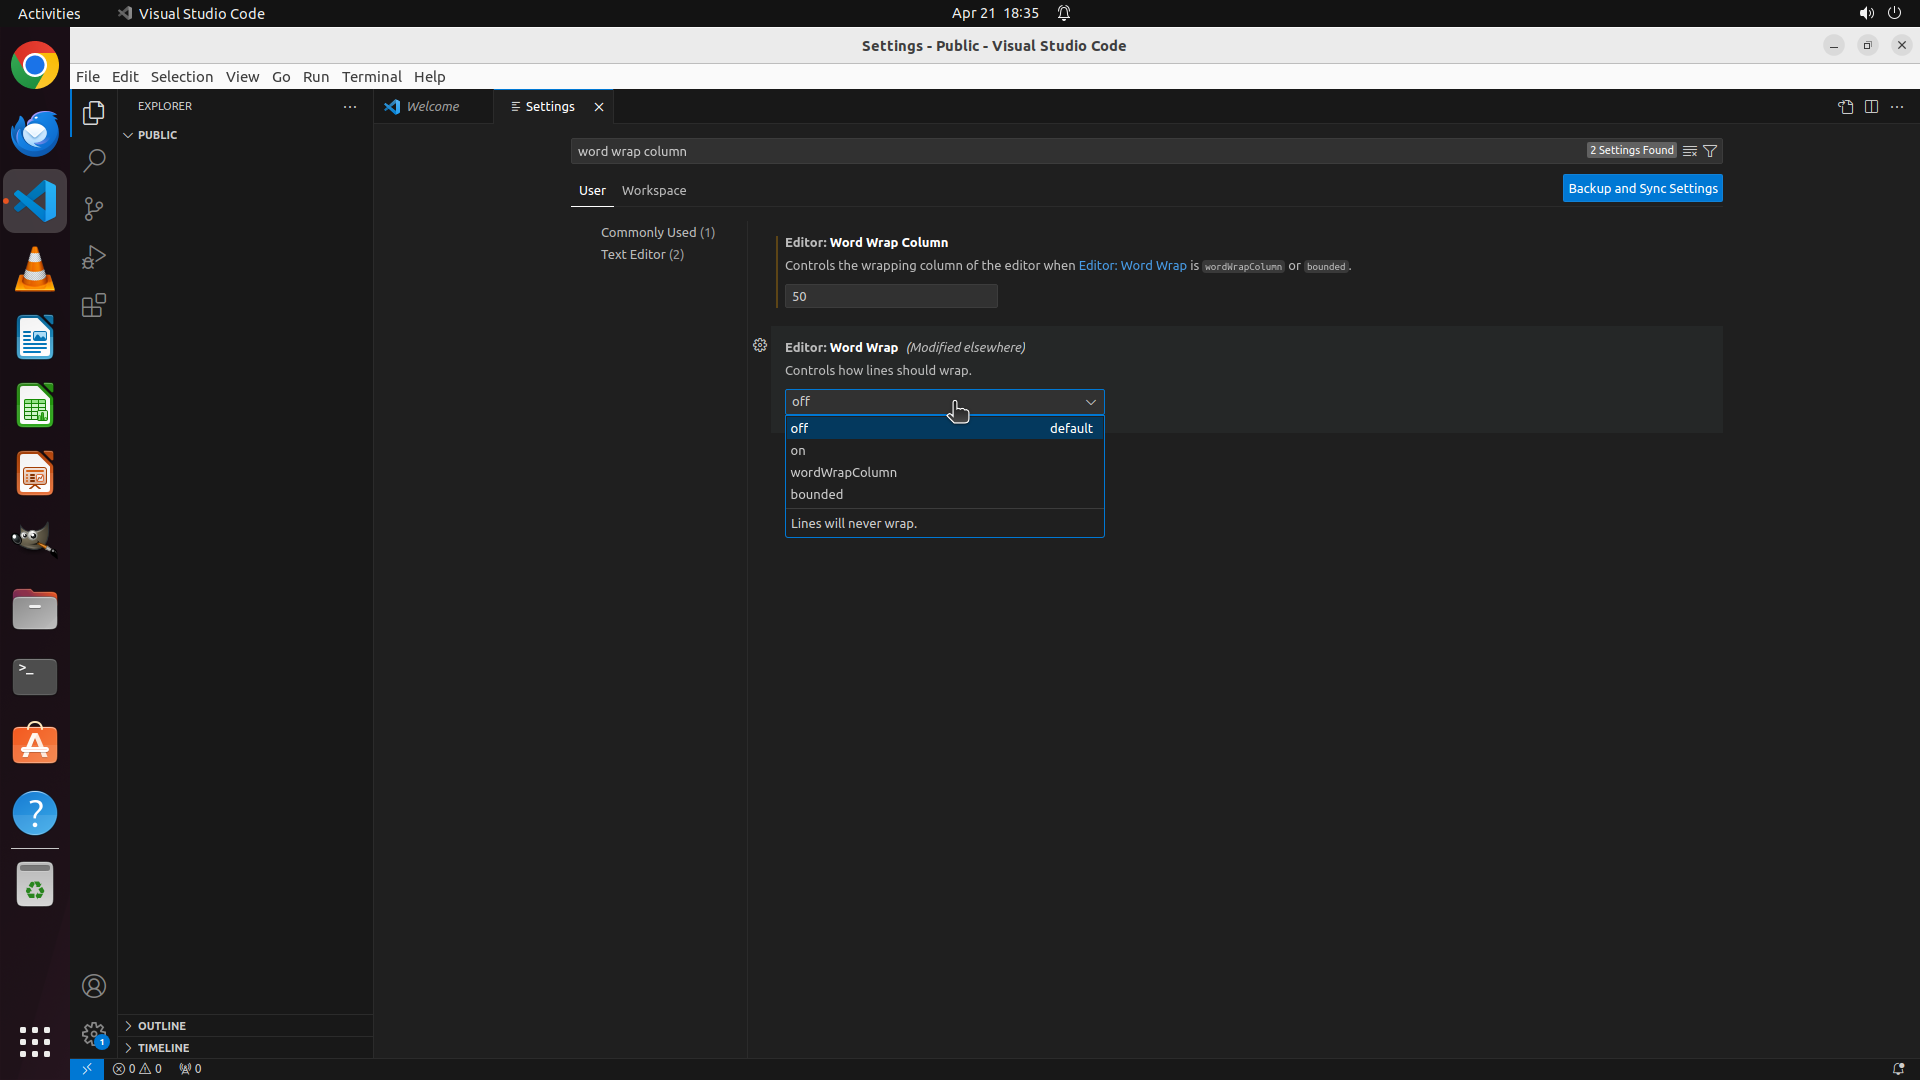Viewport: 1920px width, 1080px height.
Task: Follow the 'Editor: Word Wrap' link
Action: 1132,266
